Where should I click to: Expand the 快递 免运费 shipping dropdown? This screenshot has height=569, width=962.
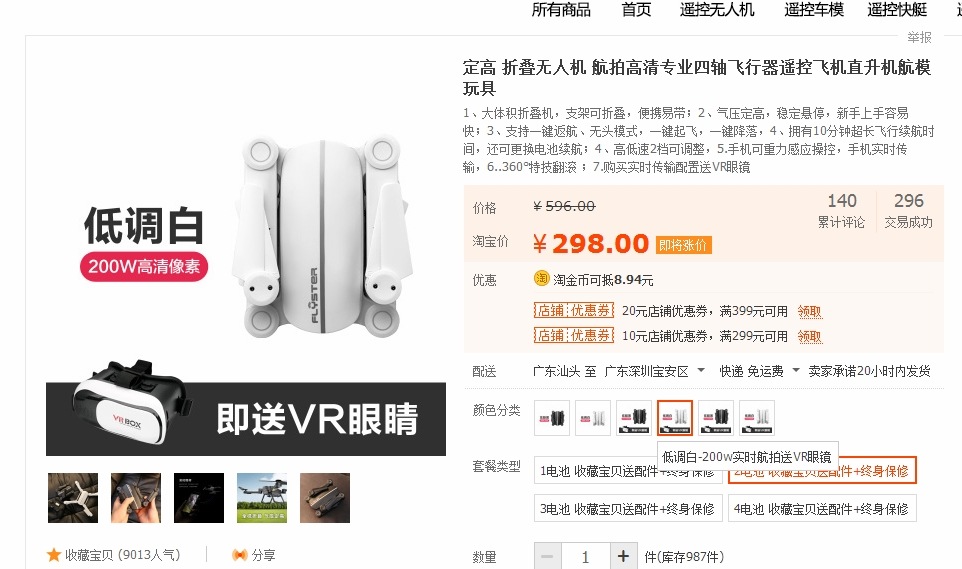click(796, 370)
